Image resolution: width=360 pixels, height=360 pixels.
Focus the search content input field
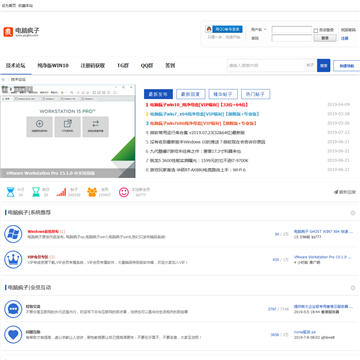(266, 65)
